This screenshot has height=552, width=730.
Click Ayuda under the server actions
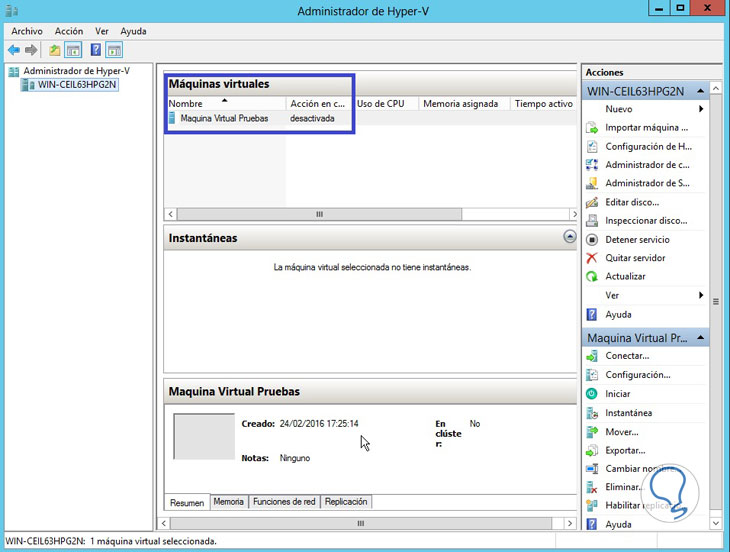[618, 315]
